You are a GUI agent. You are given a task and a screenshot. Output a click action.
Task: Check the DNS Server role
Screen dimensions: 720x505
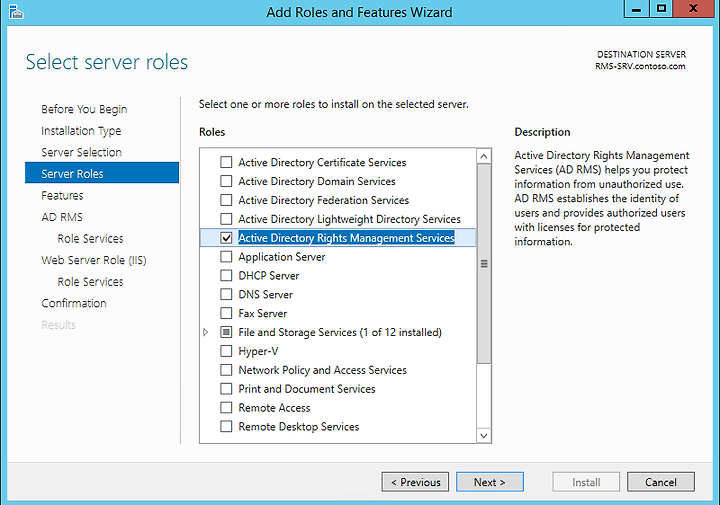click(226, 294)
